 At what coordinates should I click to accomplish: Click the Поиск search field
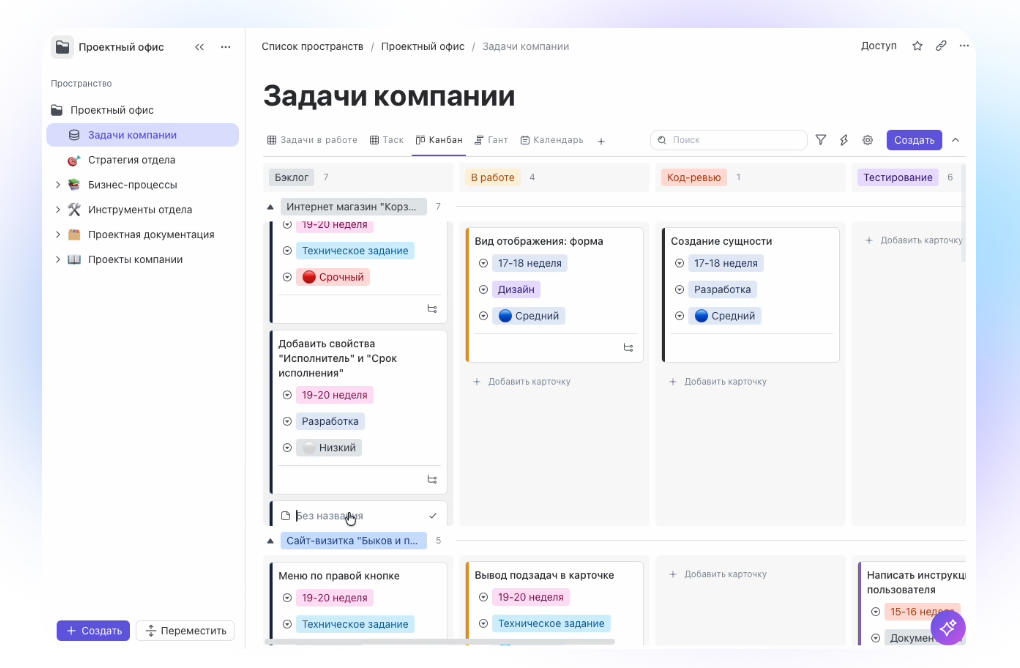tap(729, 140)
